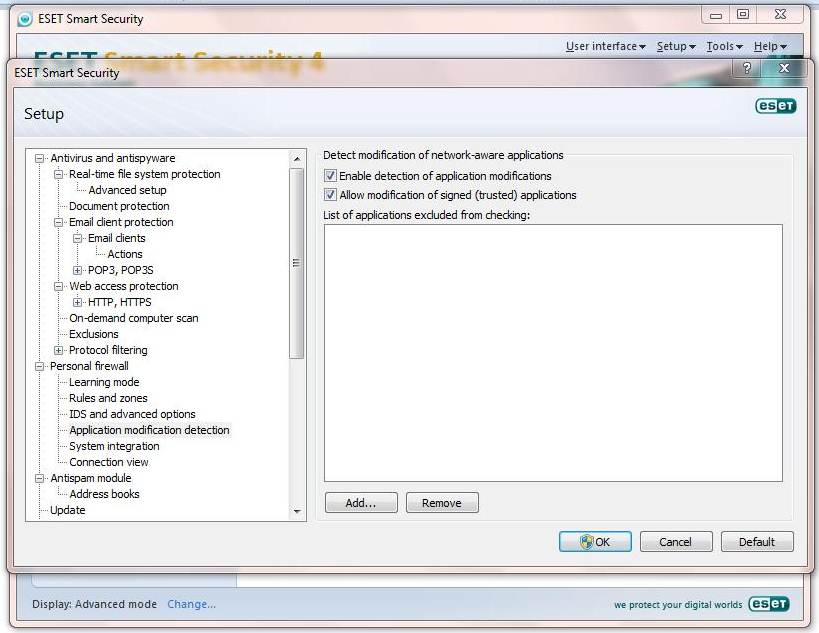Viewport: 819px width, 633px height.
Task: Click the ESET eye icon in title bar
Action: 25,19
